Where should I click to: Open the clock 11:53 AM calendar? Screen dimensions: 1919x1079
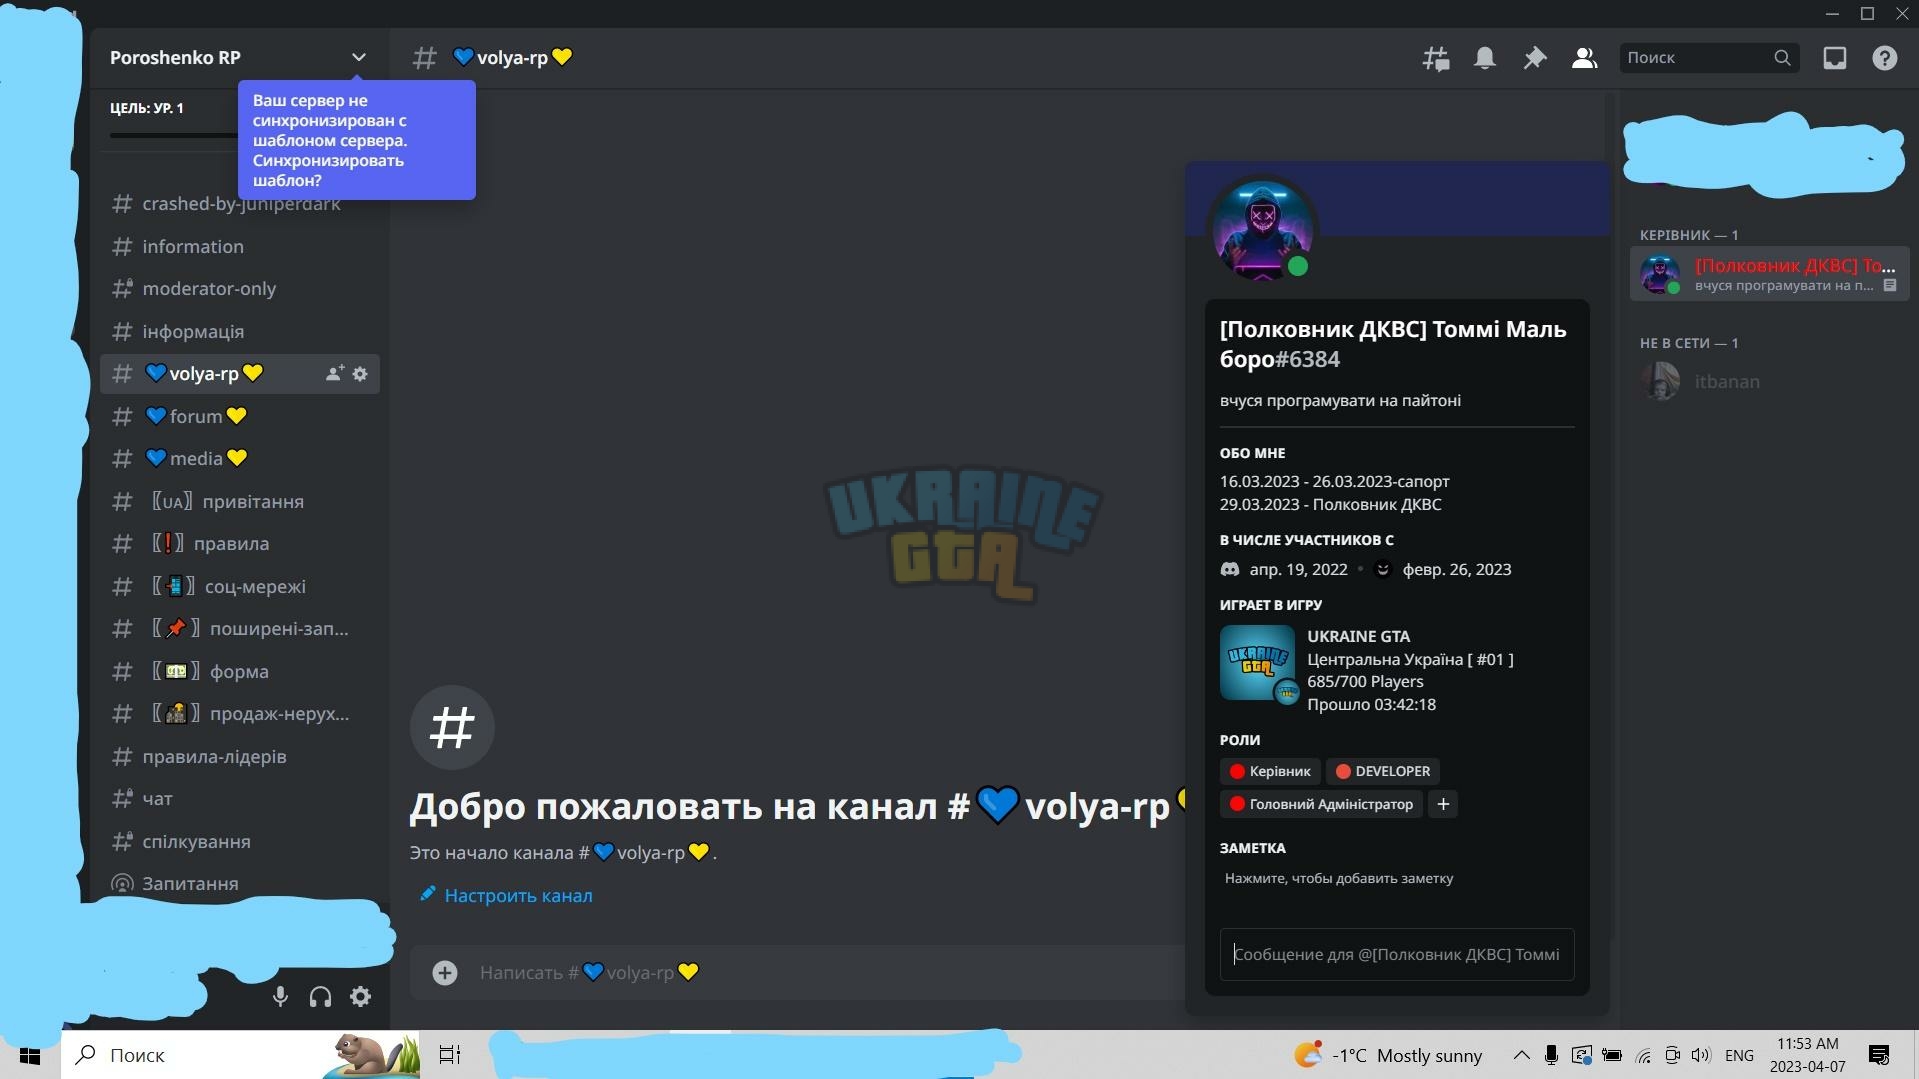tap(1807, 1055)
